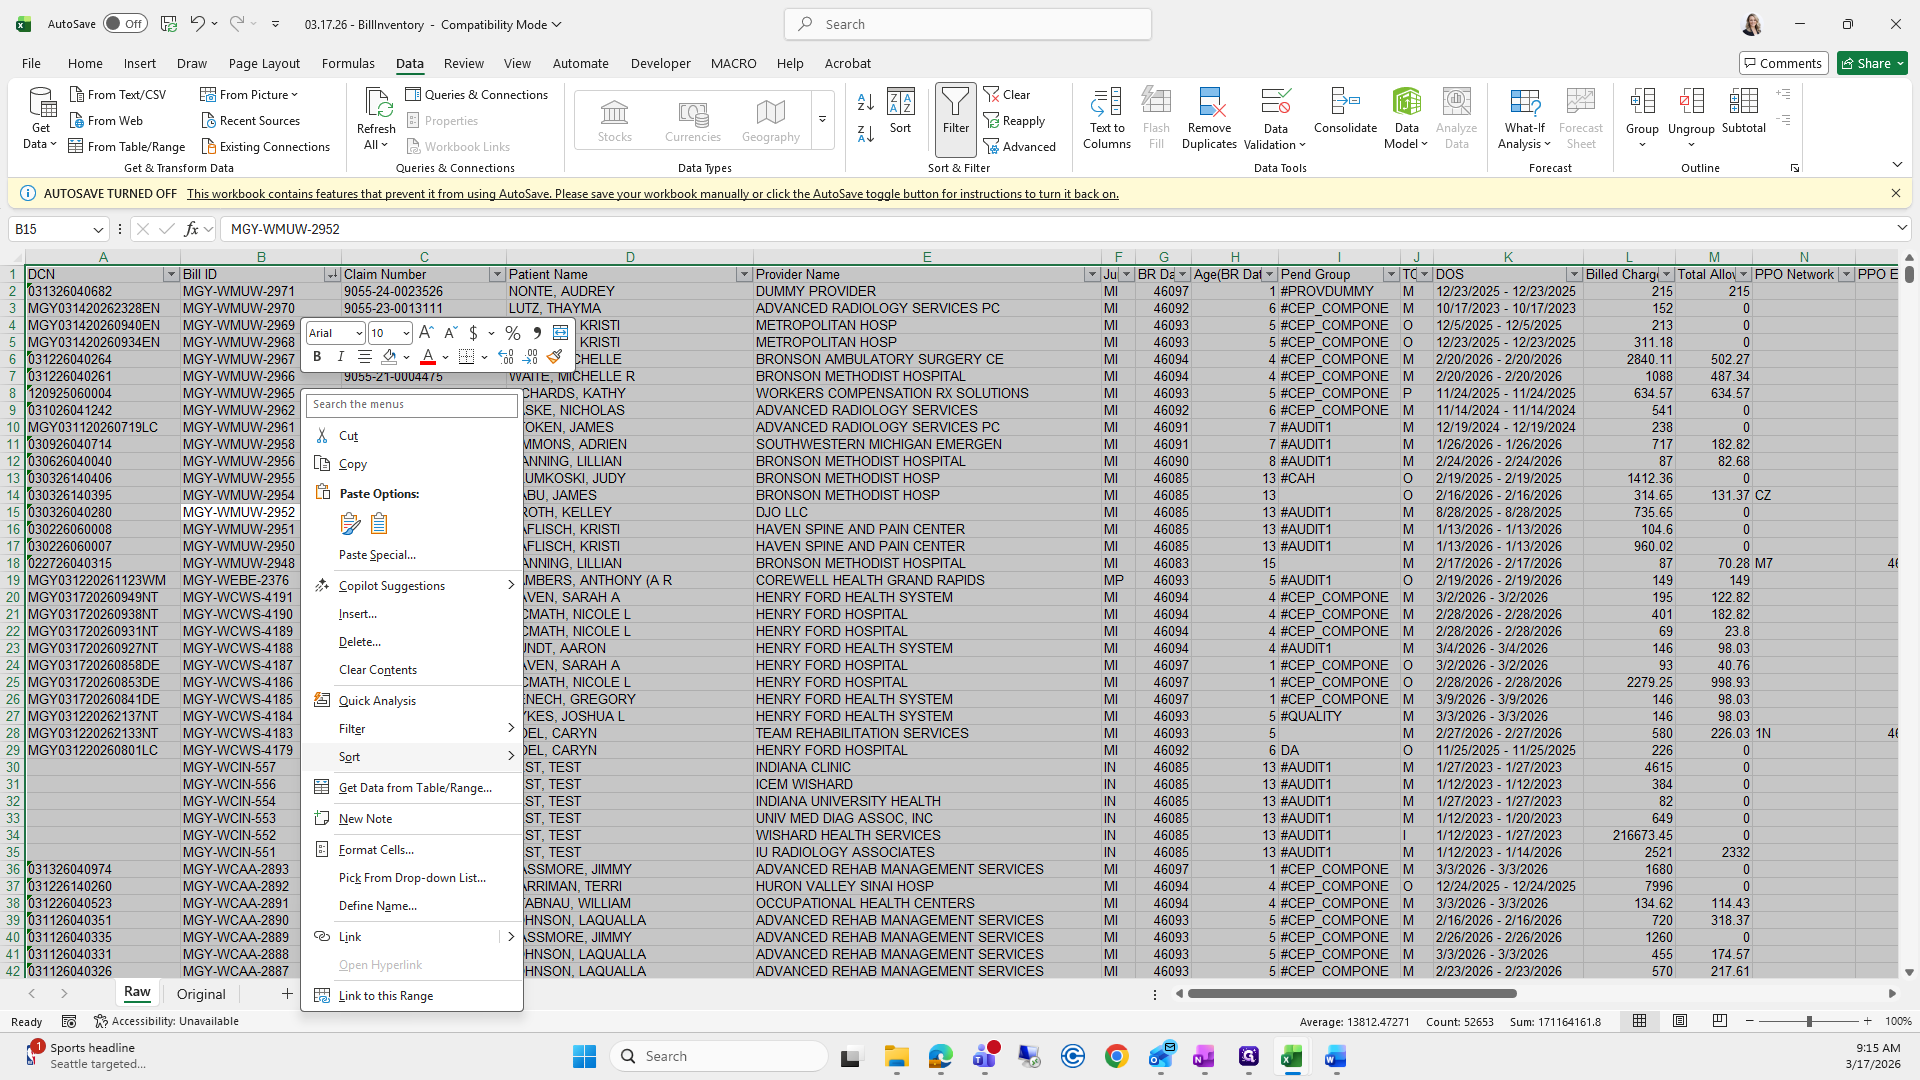Expand the Name Box dropdown

[98, 229]
